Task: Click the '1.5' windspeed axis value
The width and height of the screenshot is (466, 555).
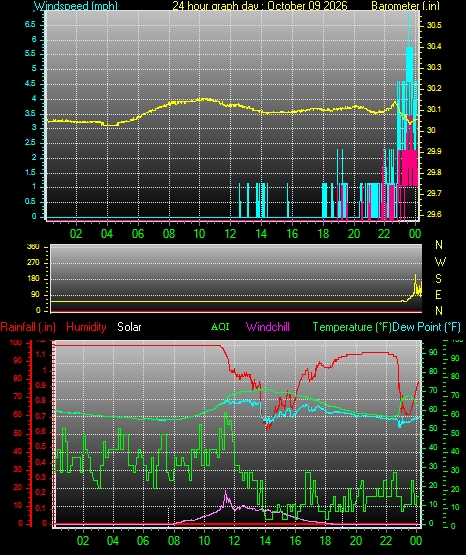Action: (30, 172)
